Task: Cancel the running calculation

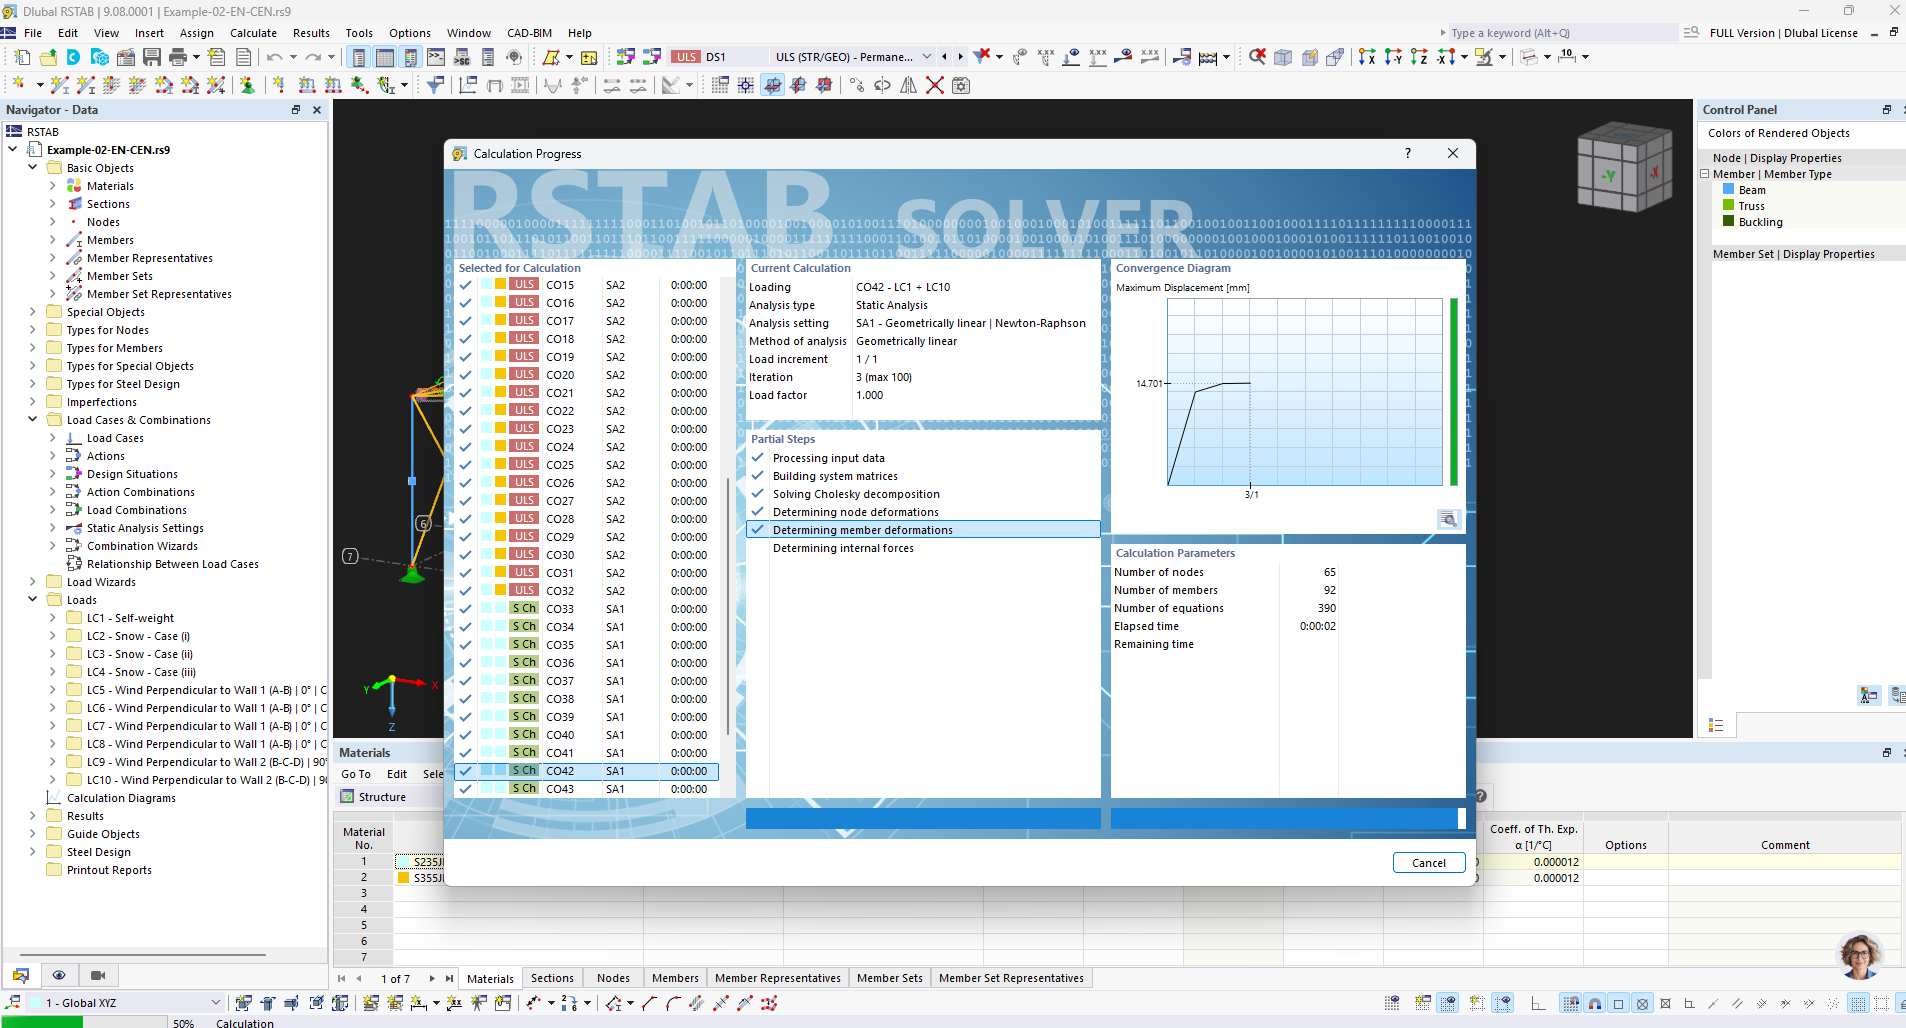Action: pos(1428,863)
